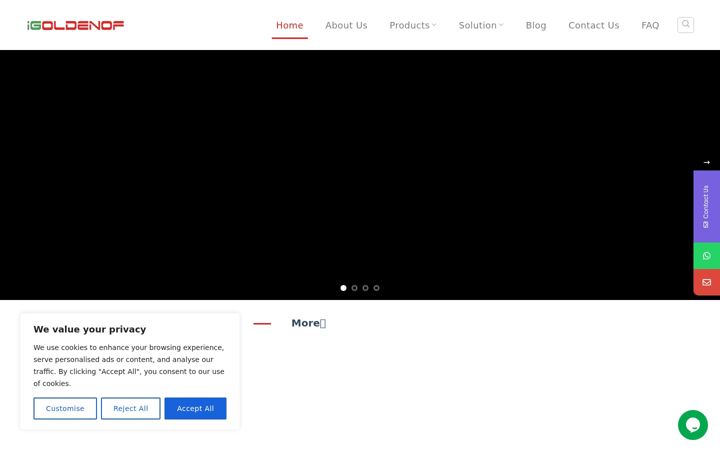This screenshot has height=450, width=720.
Task: Select the third carousel slide dot
Action: tap(366, 288)
